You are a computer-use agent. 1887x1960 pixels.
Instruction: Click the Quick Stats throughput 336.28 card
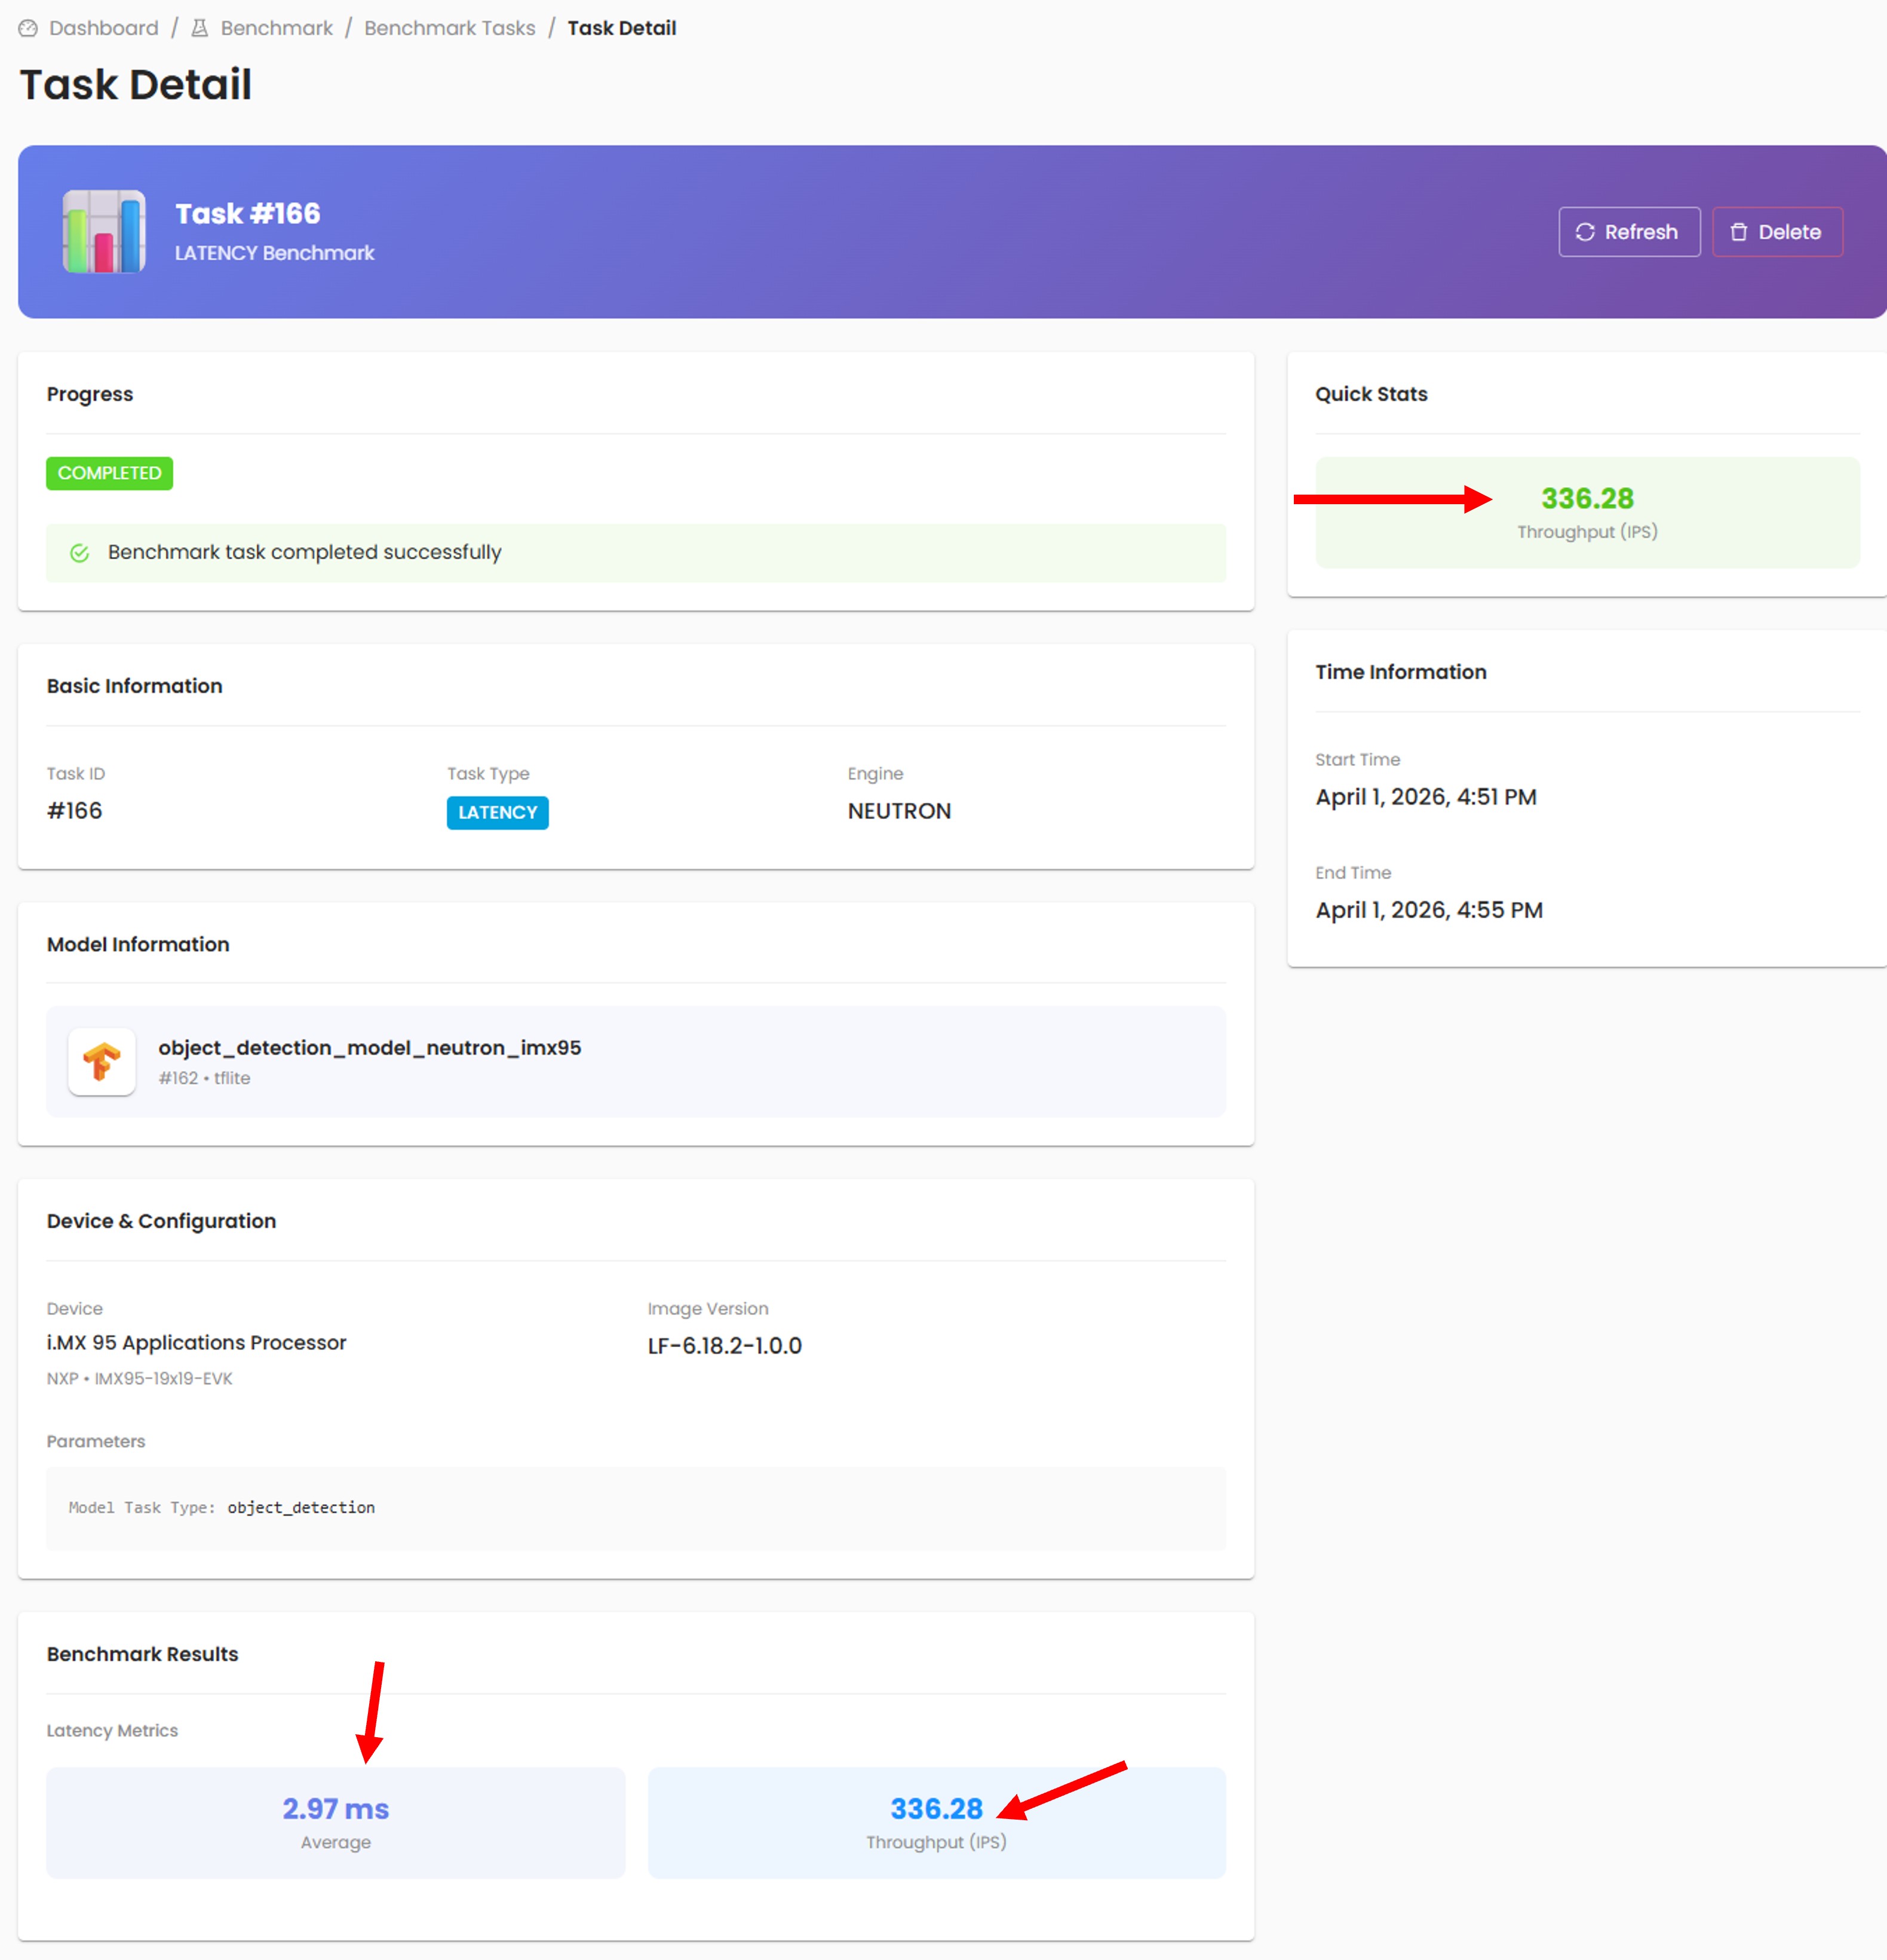tap(1587, 513)
